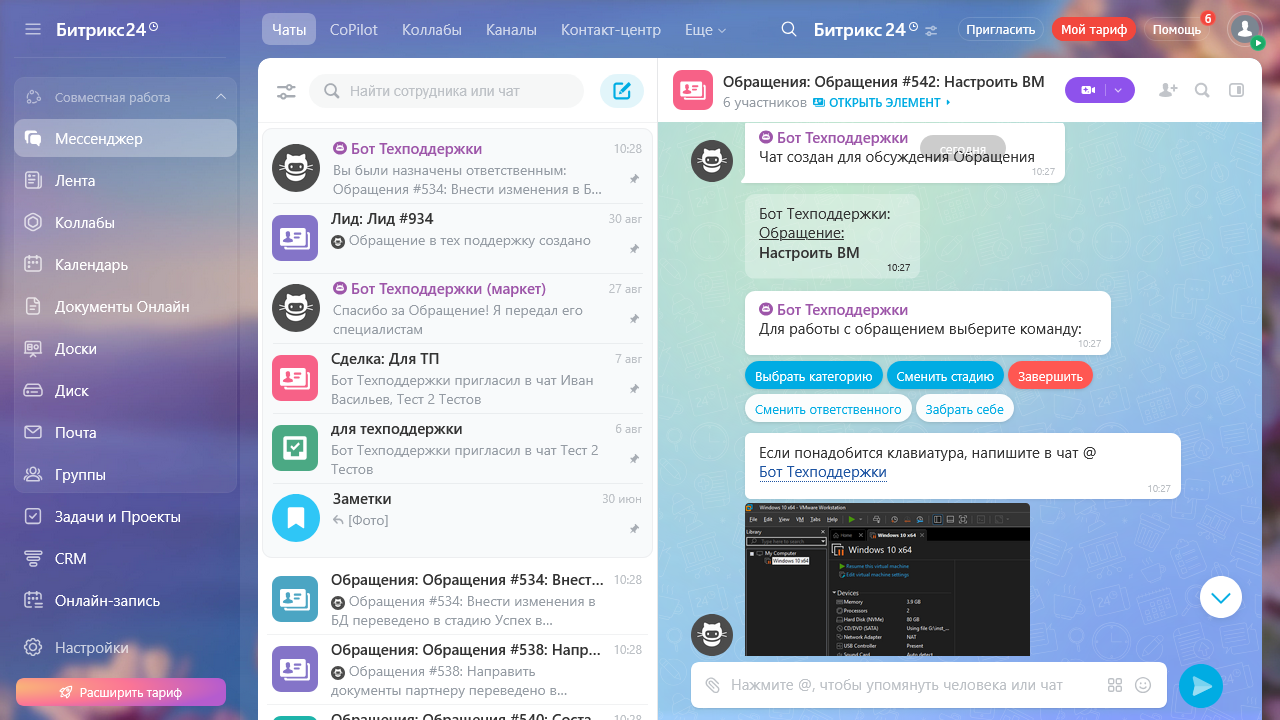Switch to the Каналы tab

coord(511,30)
